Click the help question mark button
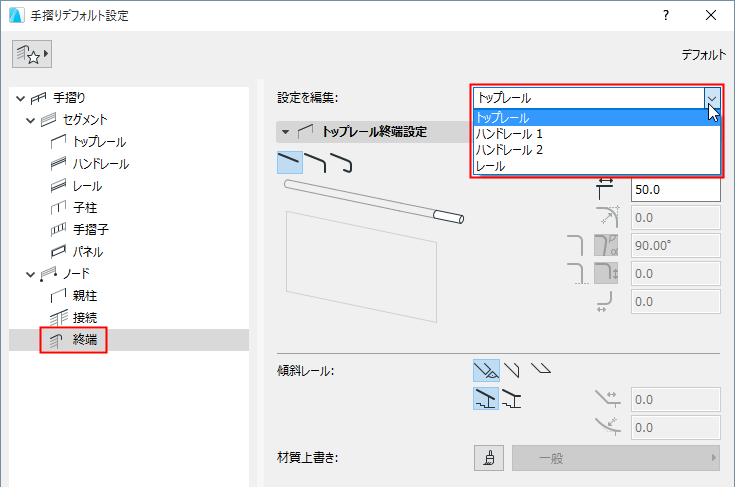This screenshot has height=487, width=735. pos(666,15)
